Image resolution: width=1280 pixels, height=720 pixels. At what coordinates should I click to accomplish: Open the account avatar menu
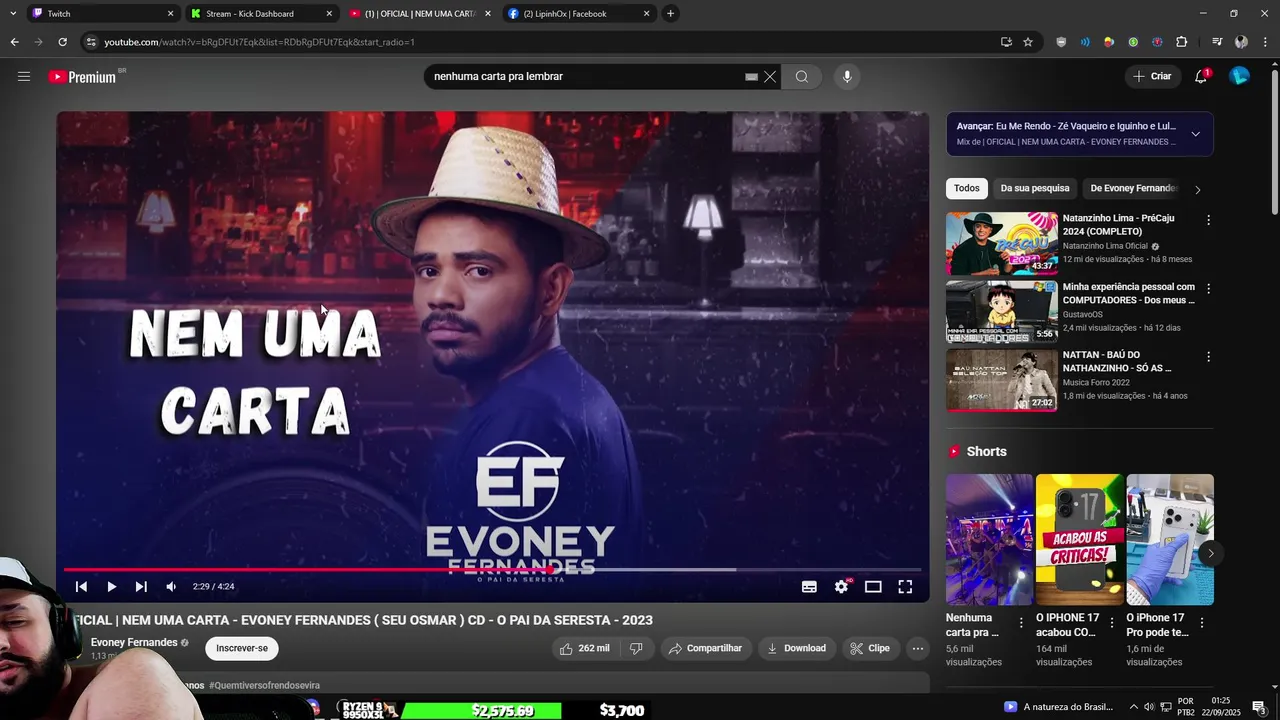[x=1239, y=76]
